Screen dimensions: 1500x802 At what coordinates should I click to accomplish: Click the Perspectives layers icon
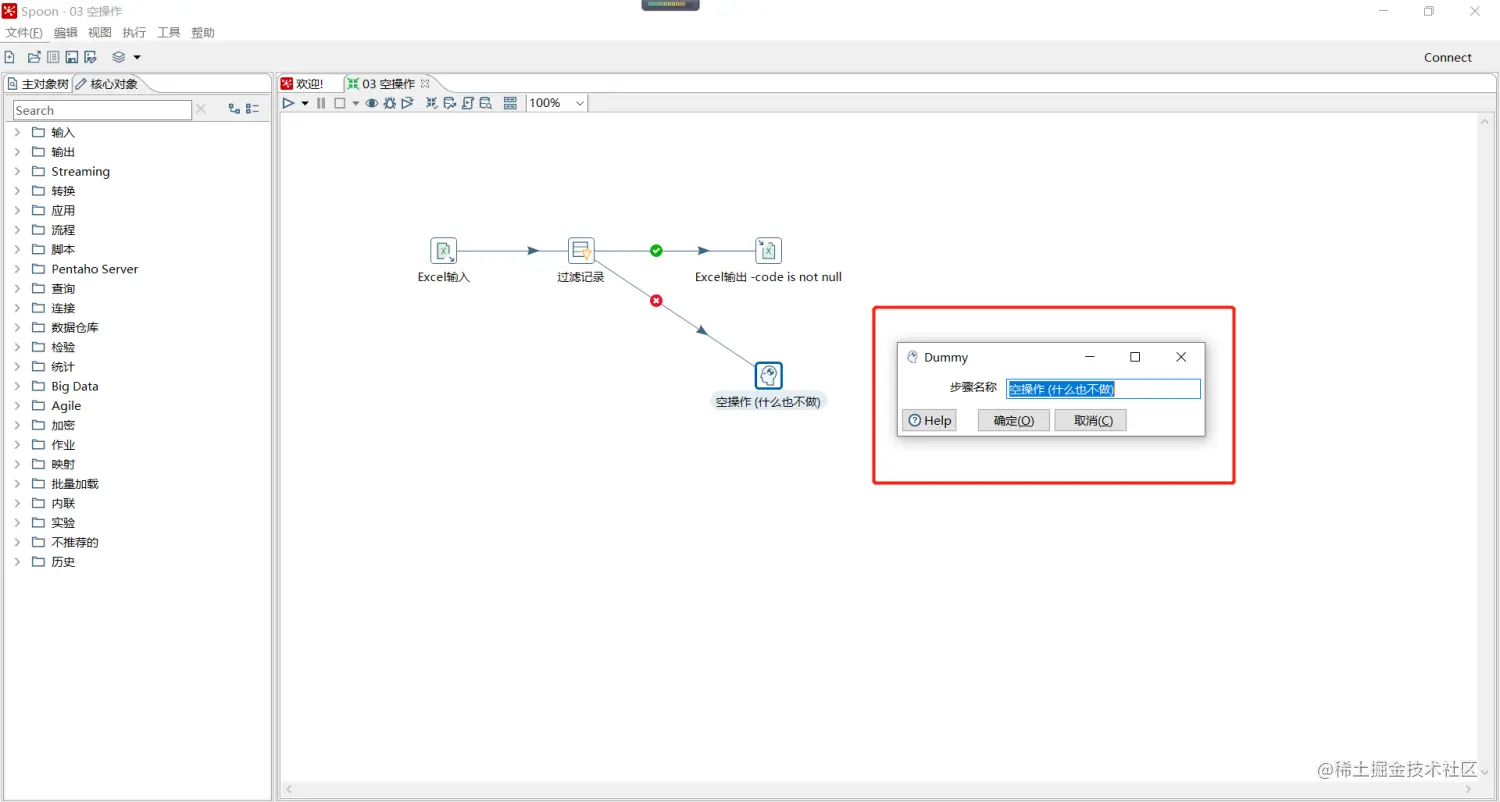click(119, 57)
